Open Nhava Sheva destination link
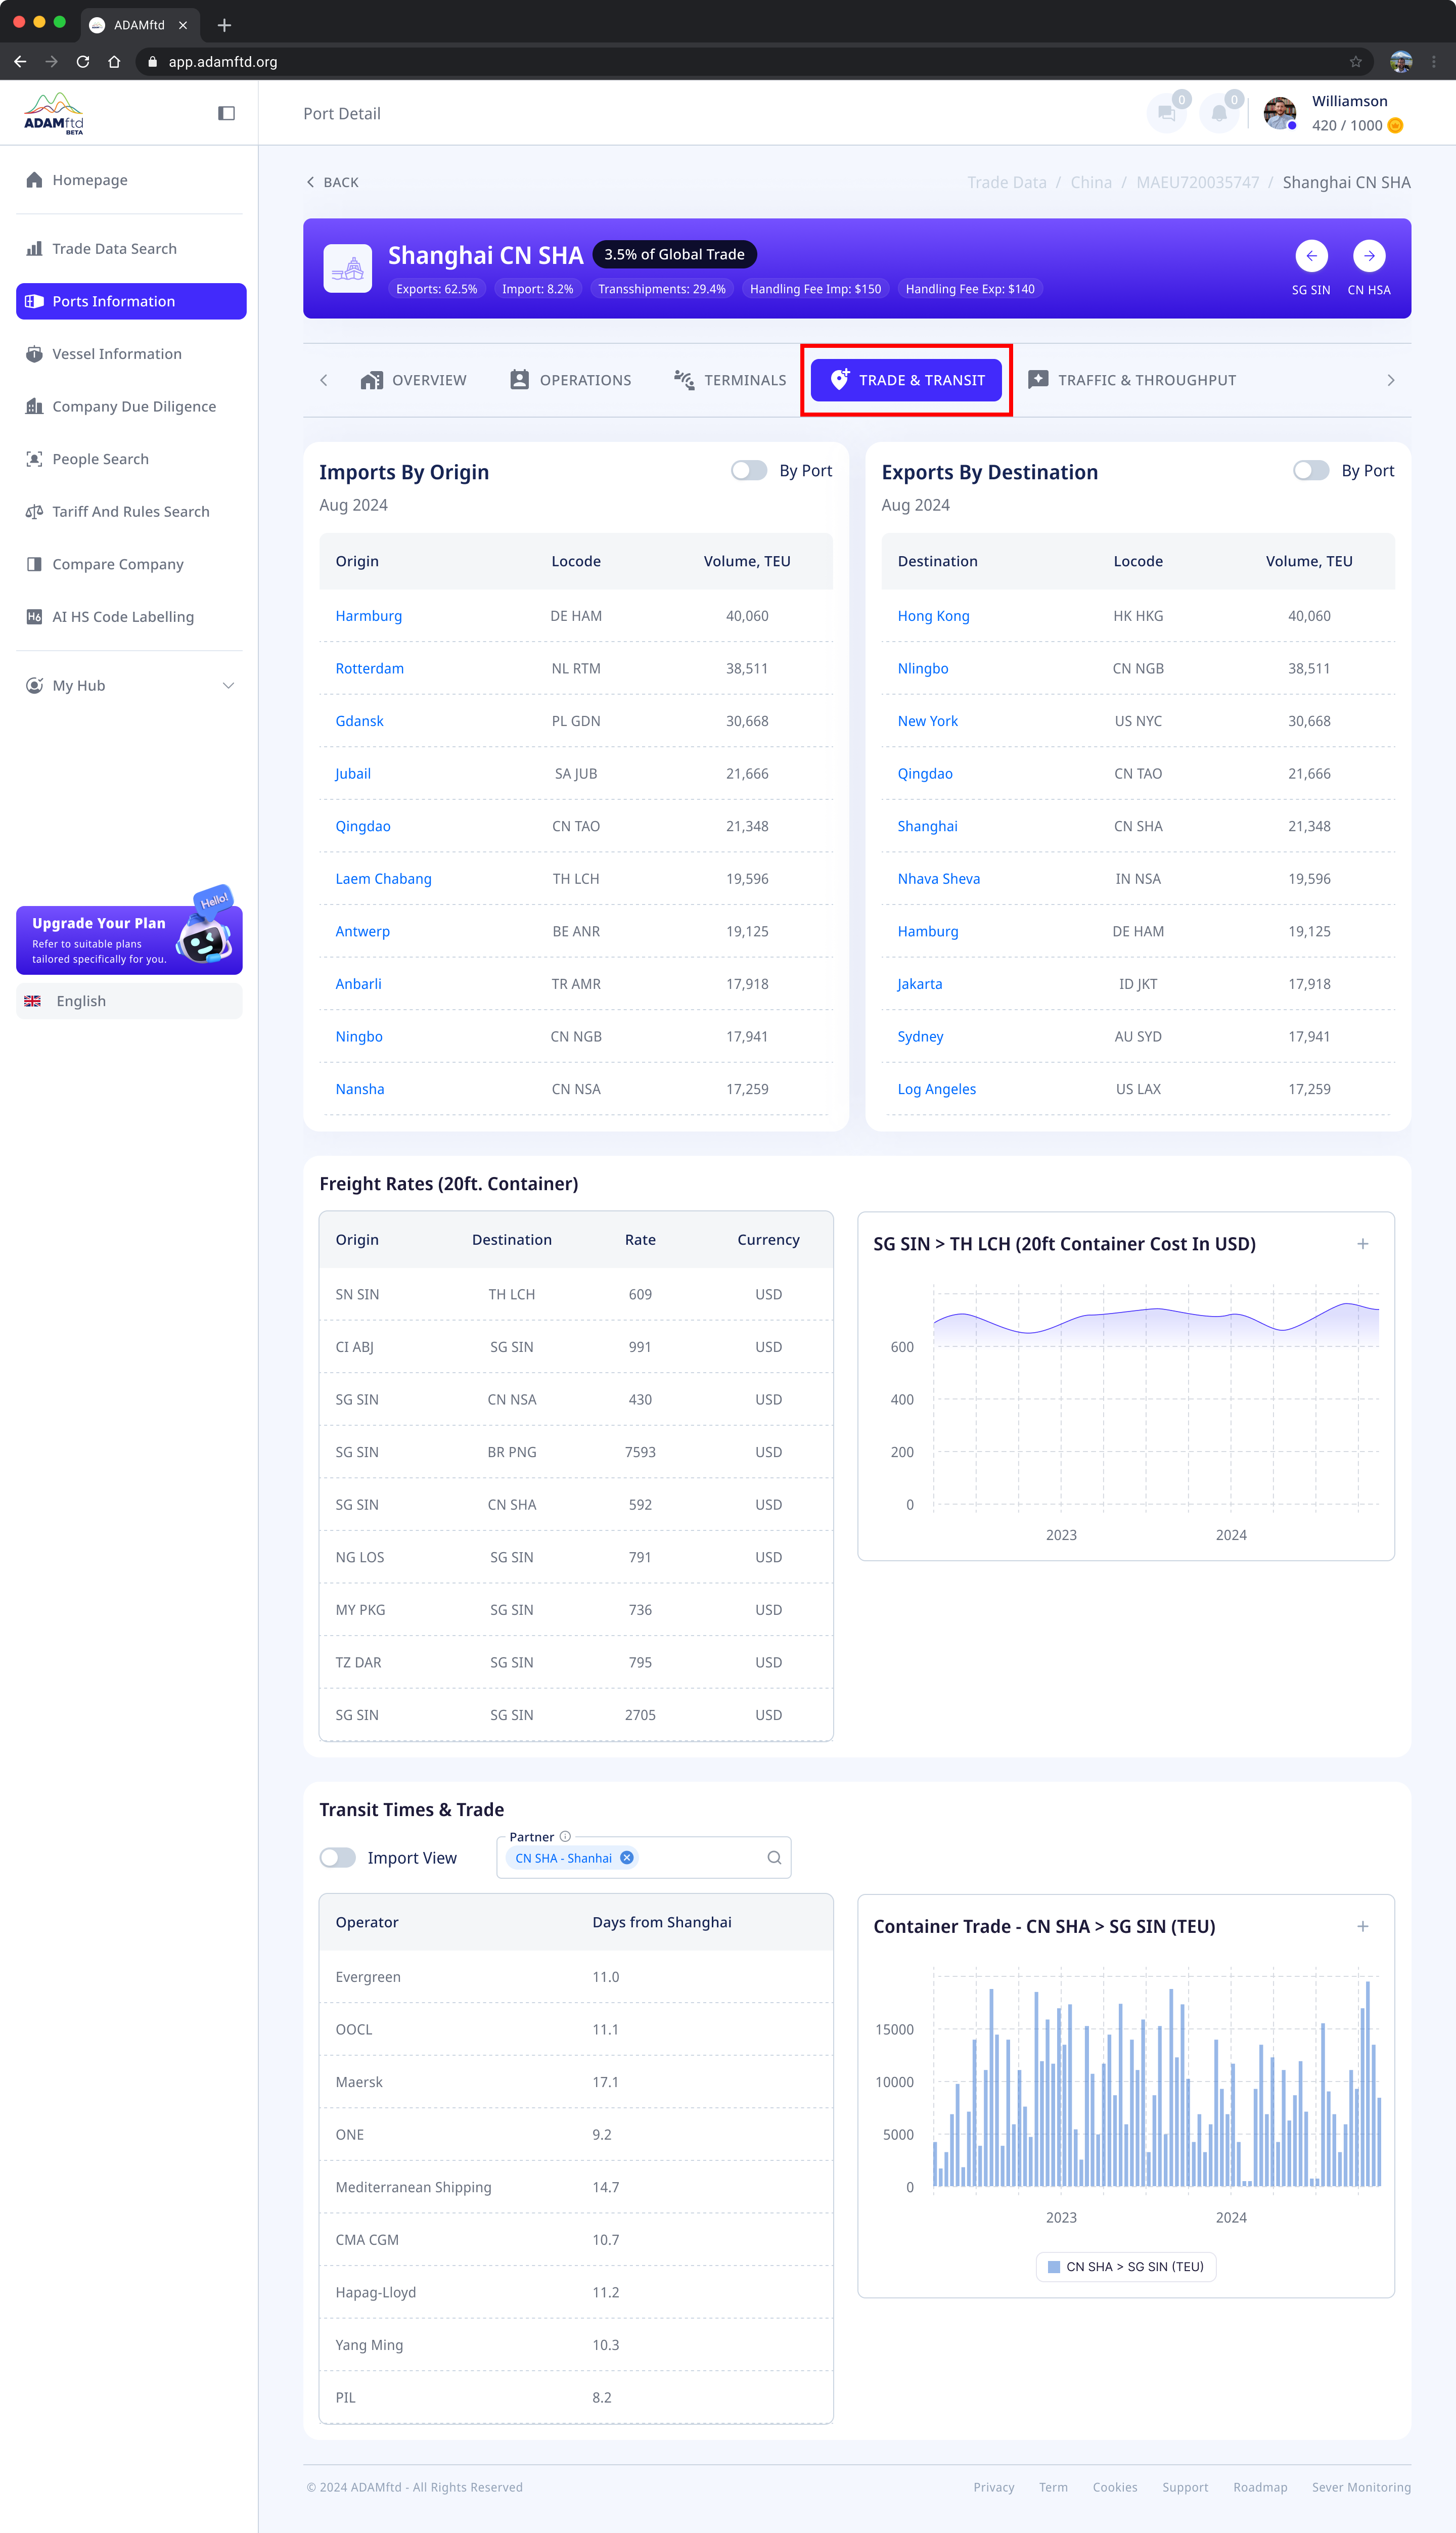1456x2533 pixels. coord(938,879)
